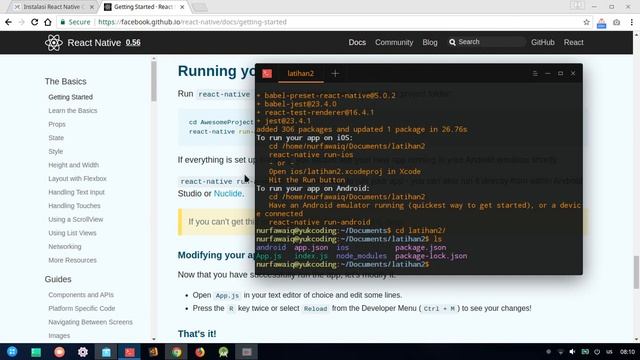Click the green desktop icon in taskbar
The image size is (640, 360).
pos(36,352)
